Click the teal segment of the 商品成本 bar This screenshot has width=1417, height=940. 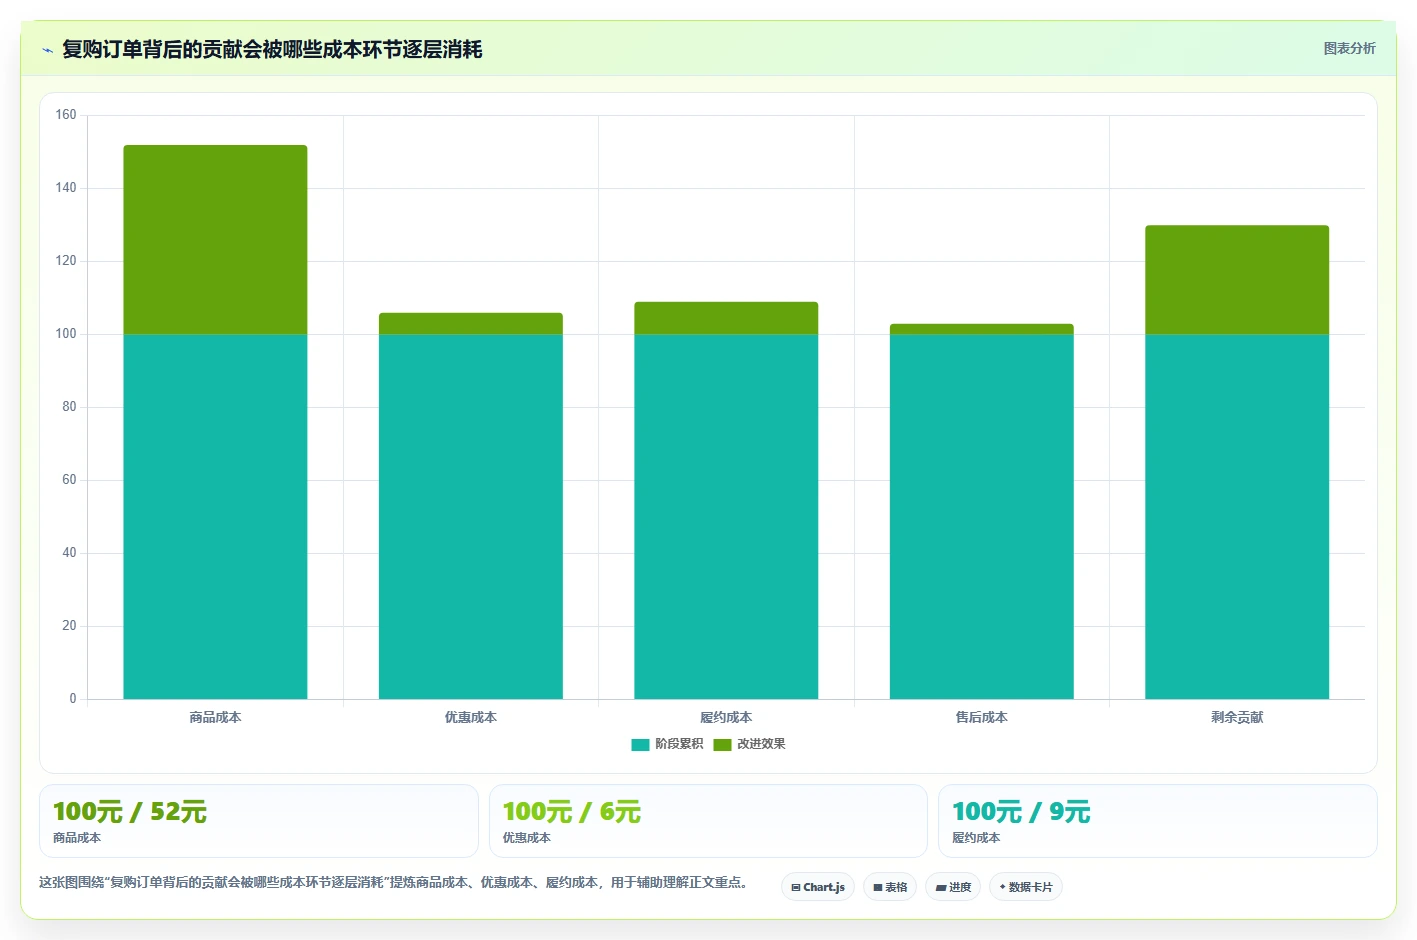(x=215, y=516)
